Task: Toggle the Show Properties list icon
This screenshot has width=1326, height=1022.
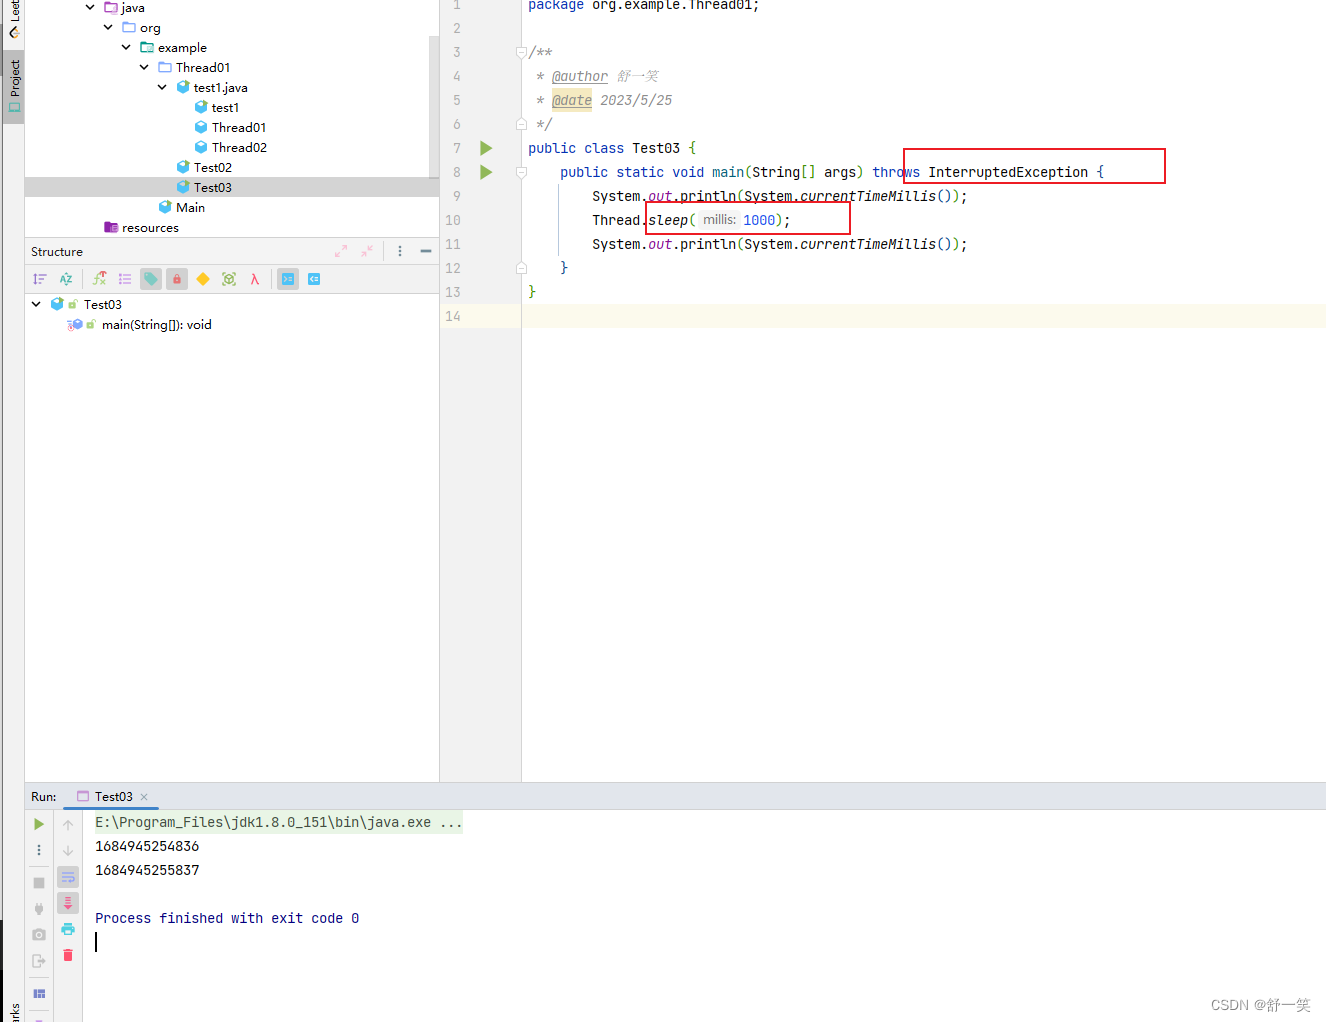Action: [x=125, y=279]
